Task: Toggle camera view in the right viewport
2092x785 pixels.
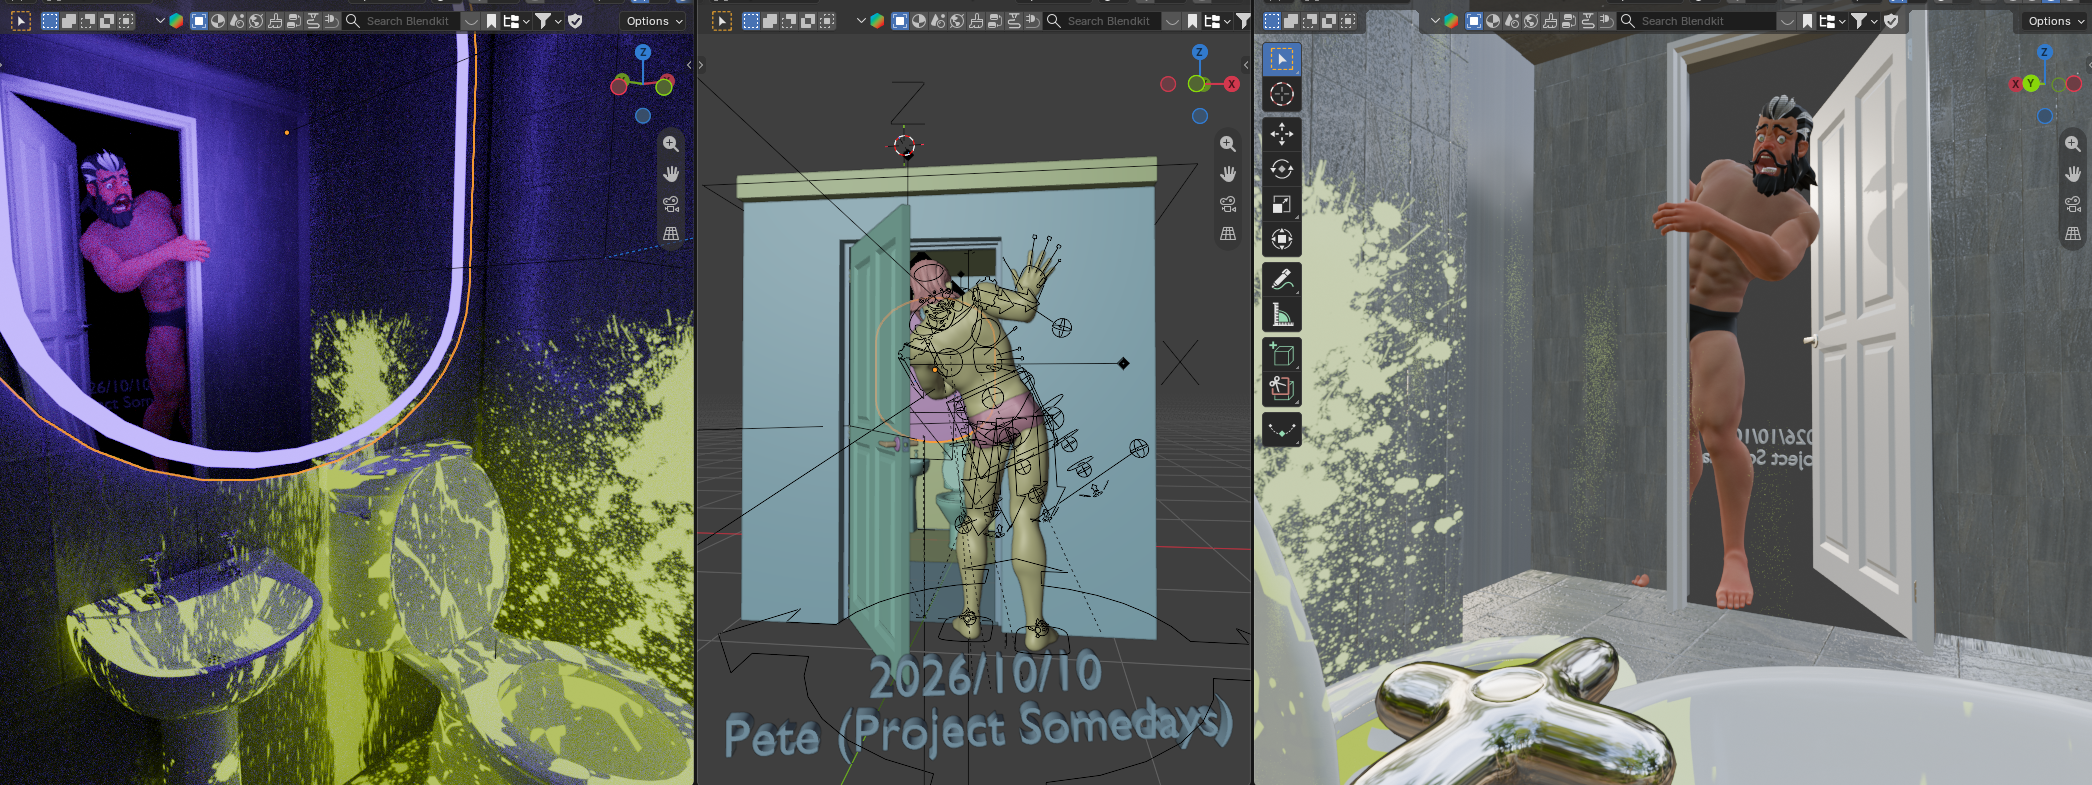Action: (x=2073, y=204)
